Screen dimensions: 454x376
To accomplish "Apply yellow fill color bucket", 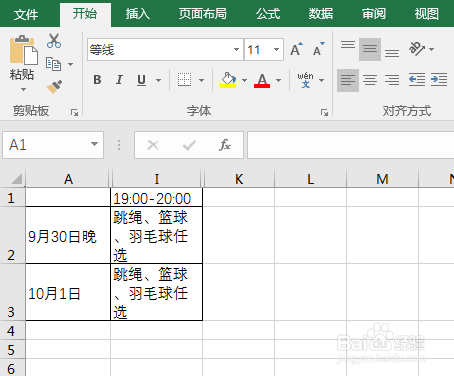I will (x=228, y=80).
